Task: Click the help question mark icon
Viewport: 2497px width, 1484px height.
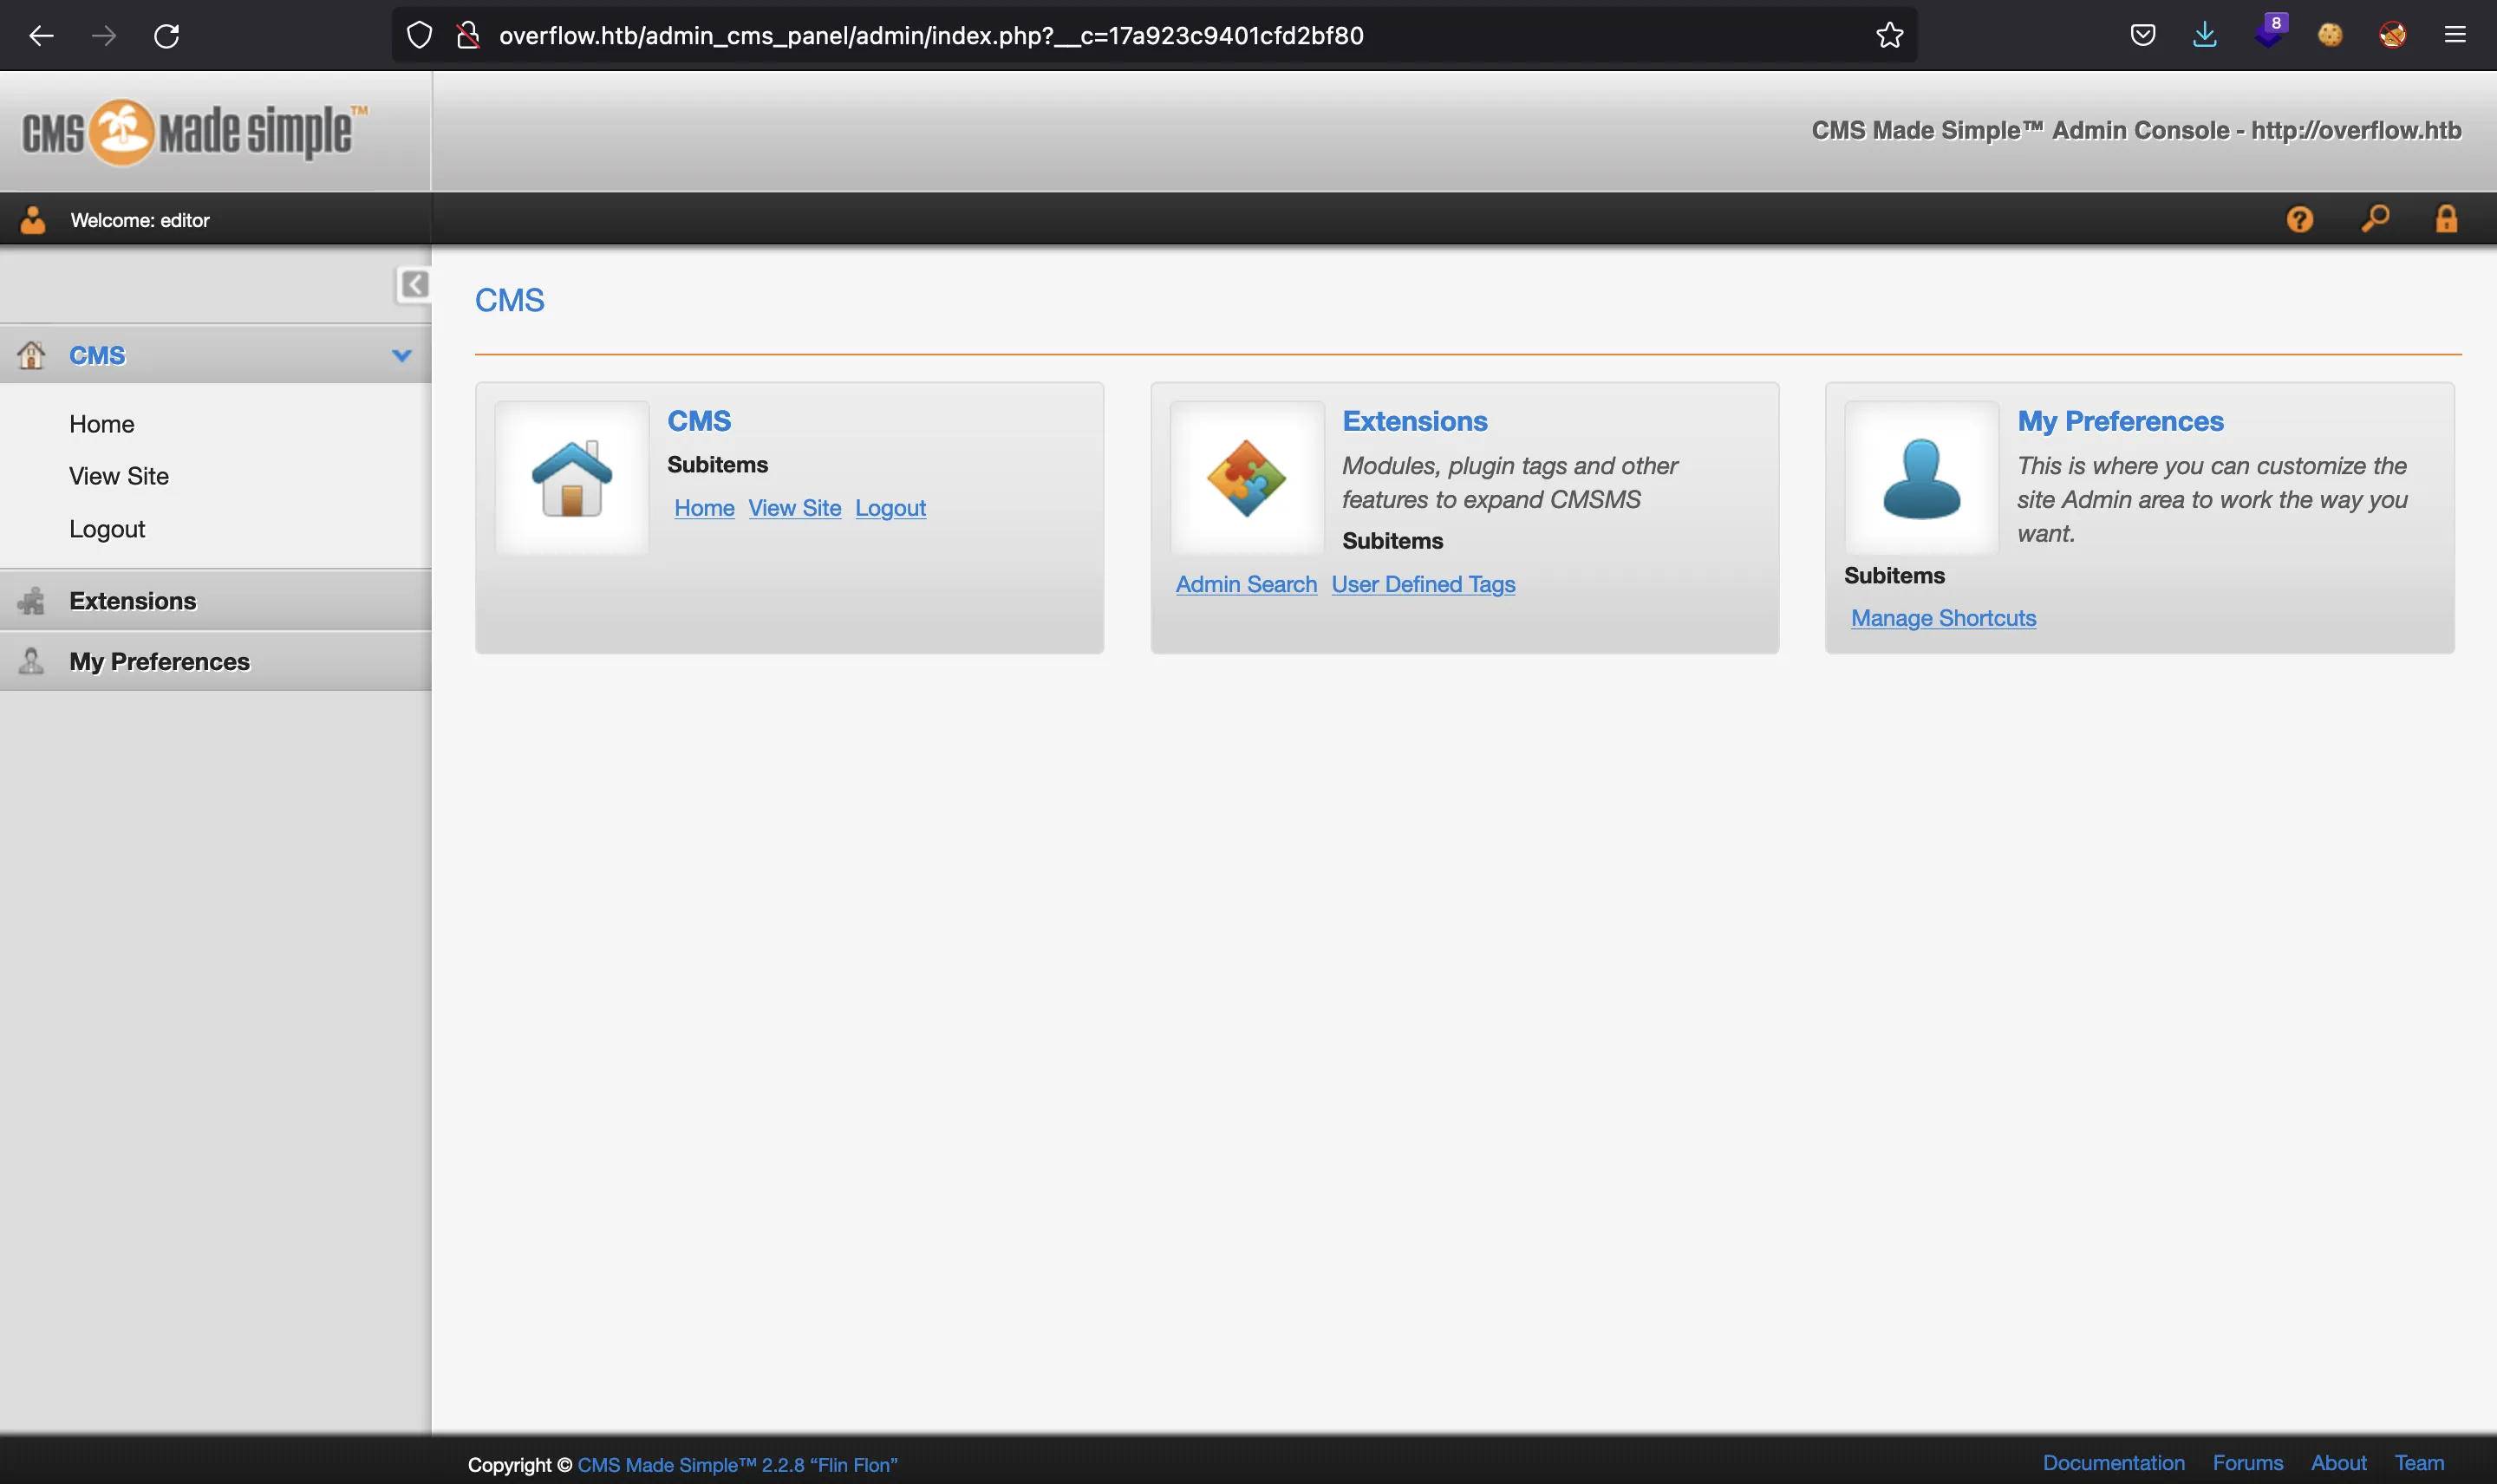Action: tap(2299, 218)
